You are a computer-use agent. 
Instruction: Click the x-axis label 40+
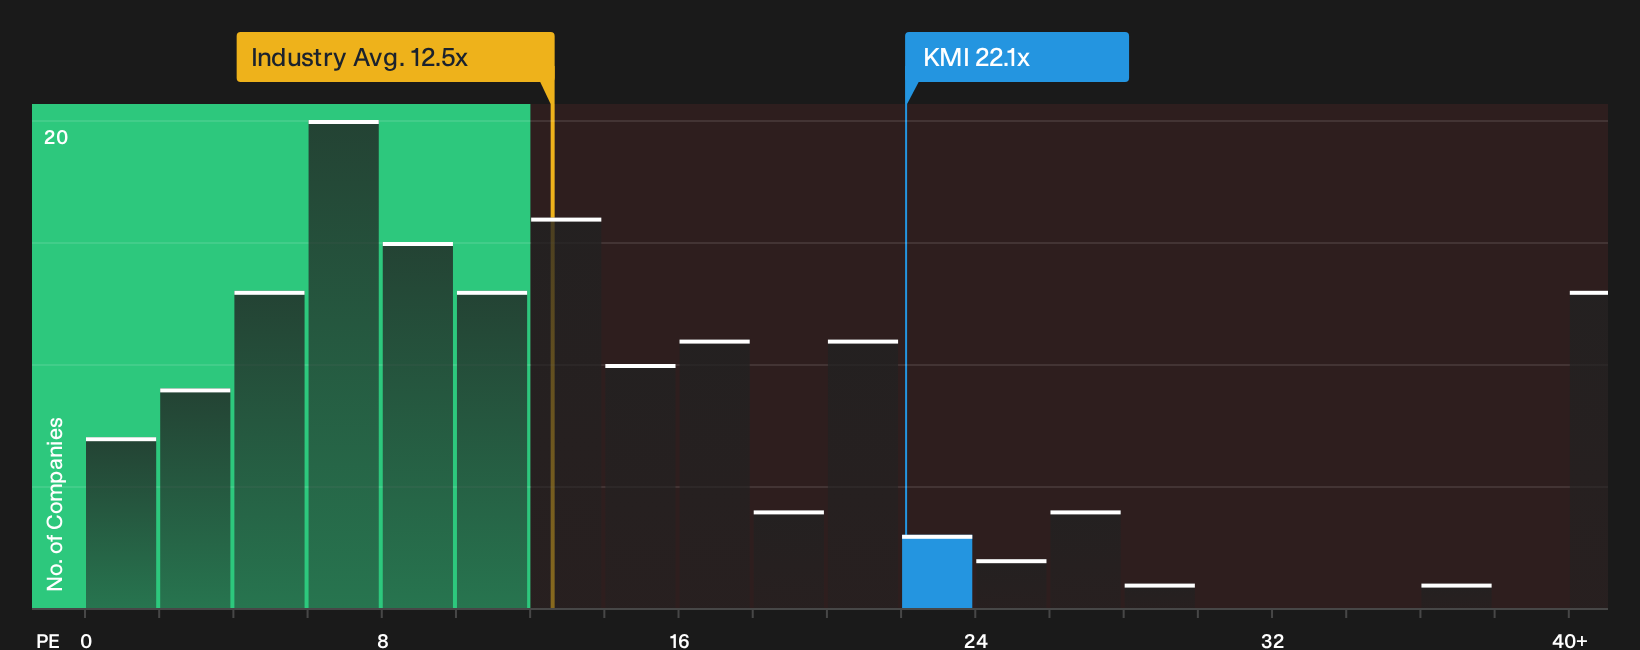[1570, 640]
